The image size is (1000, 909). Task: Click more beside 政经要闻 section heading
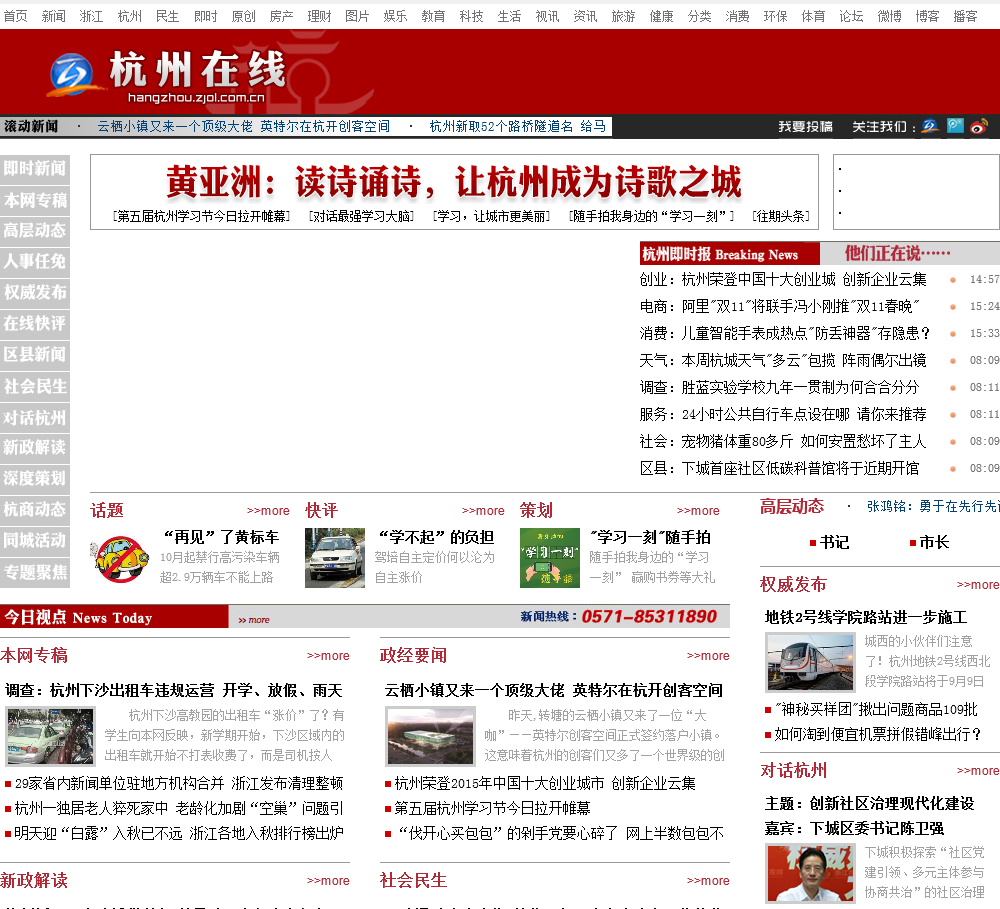click(x=708, y=656)
